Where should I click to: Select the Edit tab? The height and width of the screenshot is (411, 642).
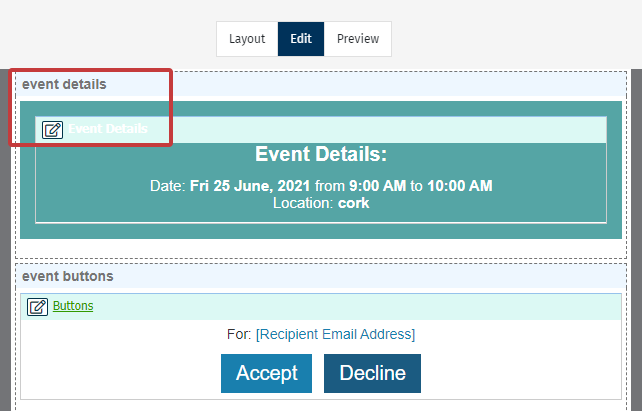point(301,39)
